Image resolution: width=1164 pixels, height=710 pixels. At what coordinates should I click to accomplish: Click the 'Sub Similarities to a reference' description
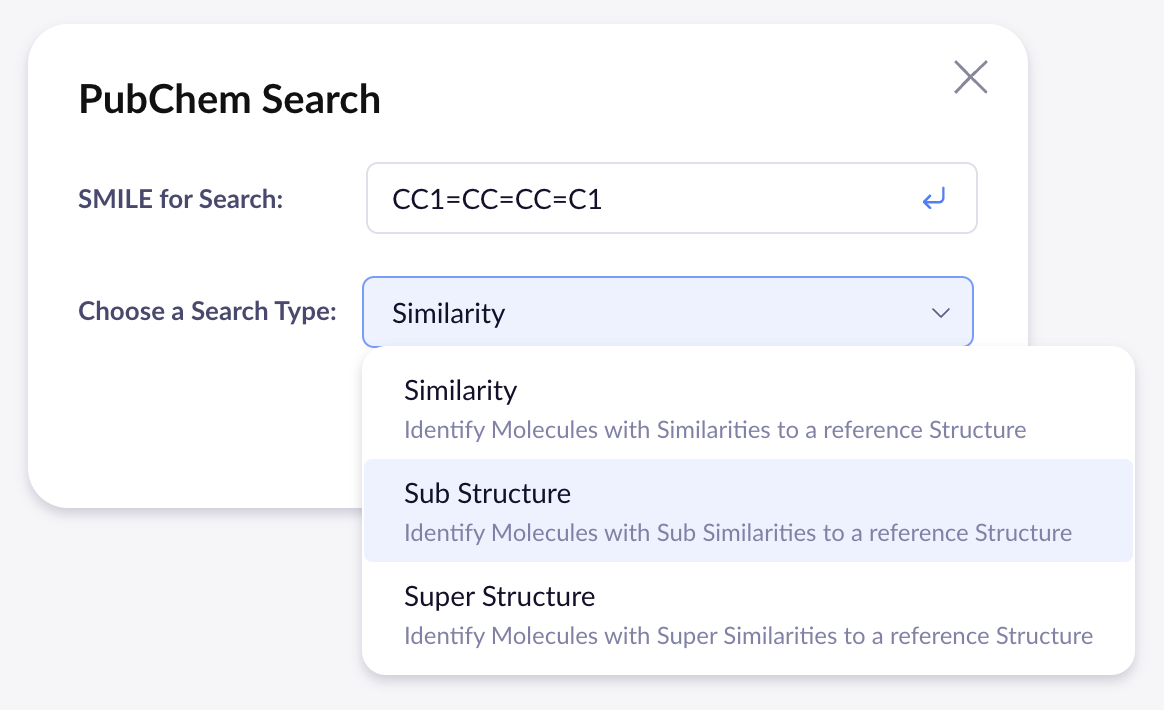point(737,533)
